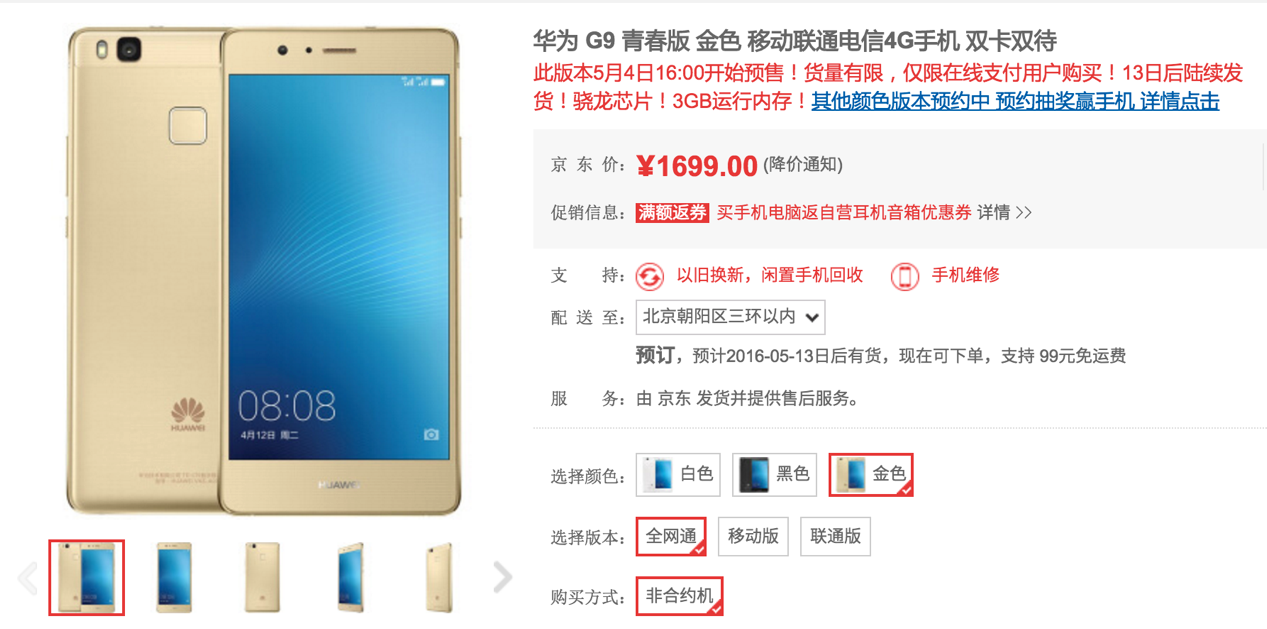Screen dimensions: 1267x629
Task: Select the 非合约机 purchase method
Action: point(680,597)
